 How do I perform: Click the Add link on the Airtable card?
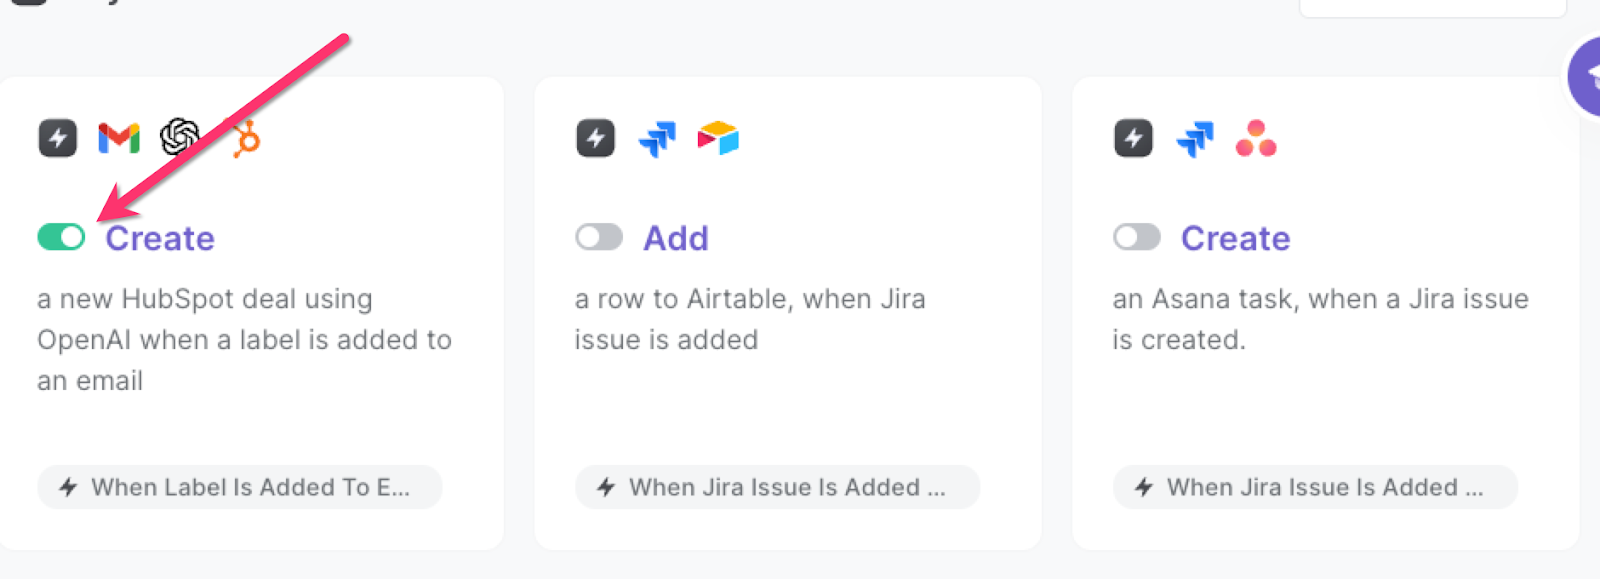(675, 238)
